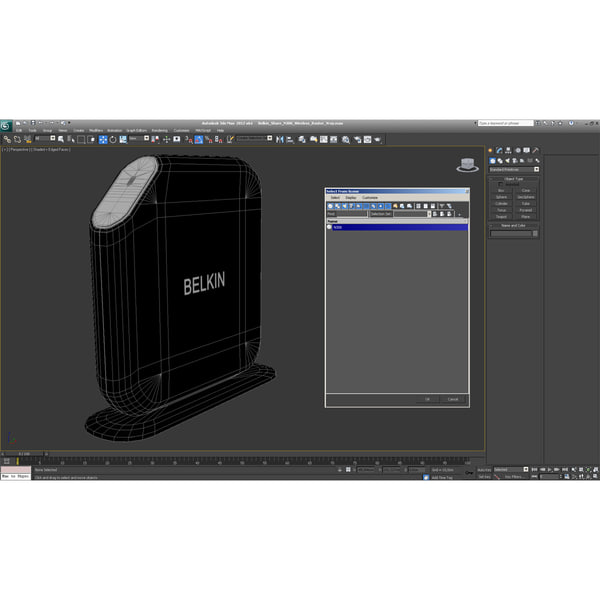The image size is (600, 600).
Task: Collapse the Name and Color rollout
Action: tap(514, 225)
